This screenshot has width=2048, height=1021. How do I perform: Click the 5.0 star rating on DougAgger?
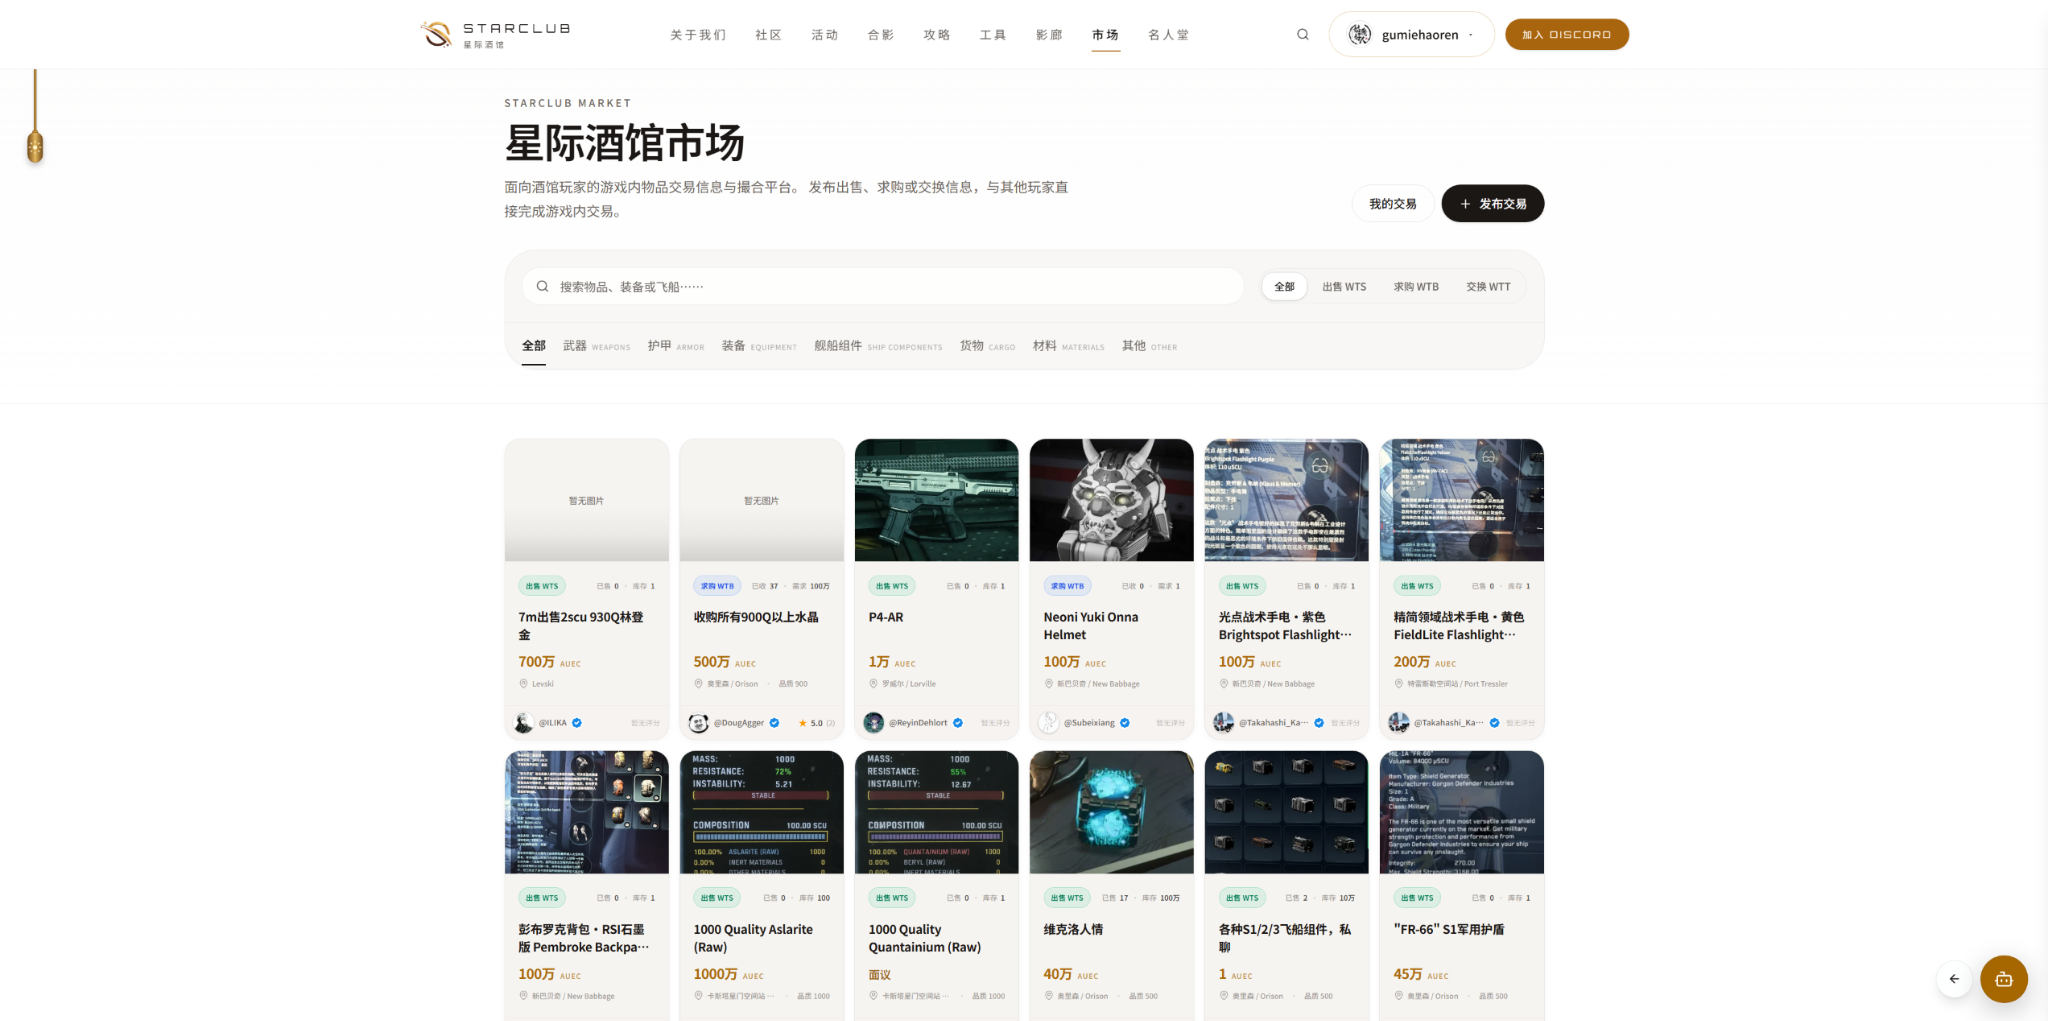point(816,723)
